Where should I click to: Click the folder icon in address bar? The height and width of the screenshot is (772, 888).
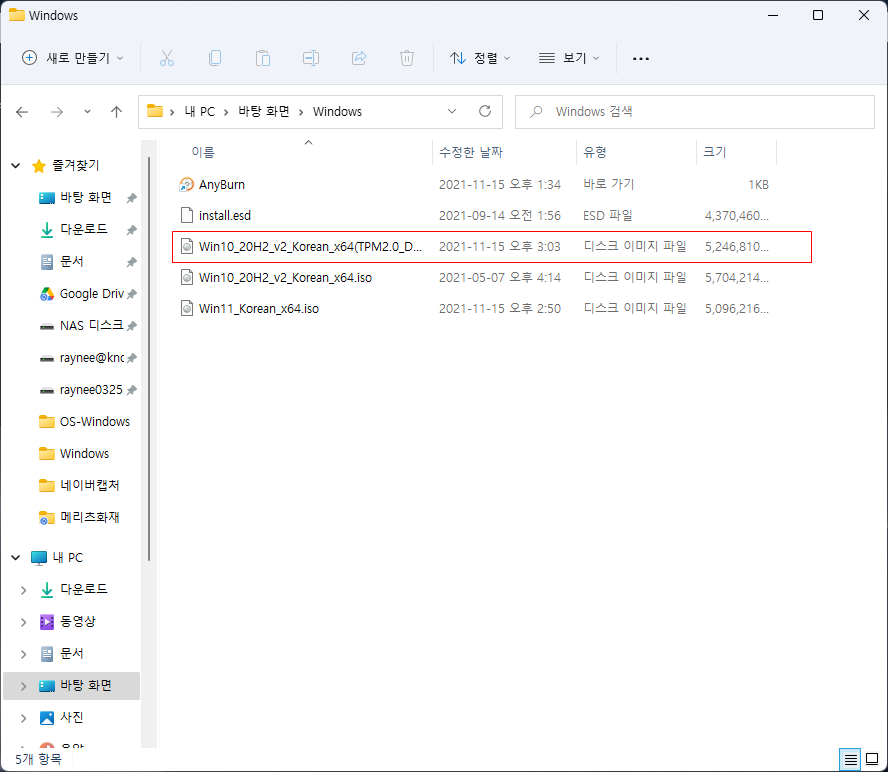[x=155, y=111]
